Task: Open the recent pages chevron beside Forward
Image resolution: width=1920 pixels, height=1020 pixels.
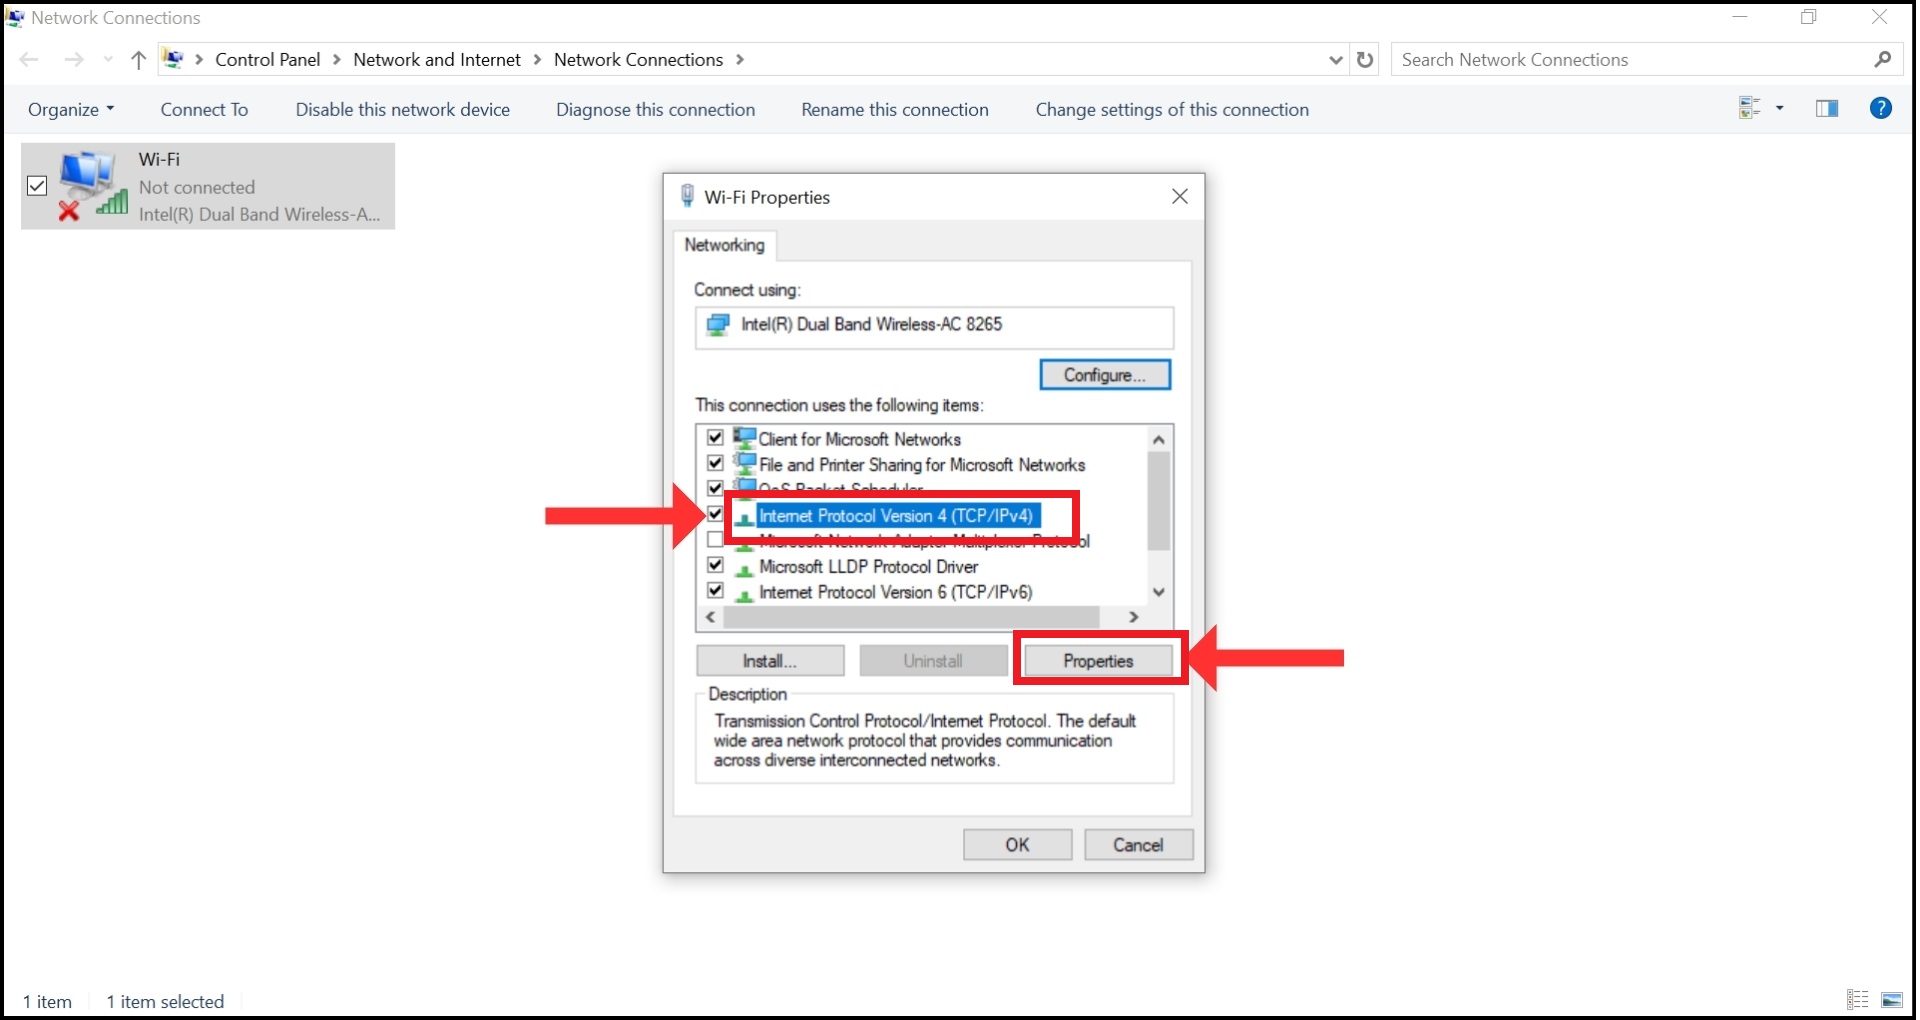Action: tap(107, 59)
